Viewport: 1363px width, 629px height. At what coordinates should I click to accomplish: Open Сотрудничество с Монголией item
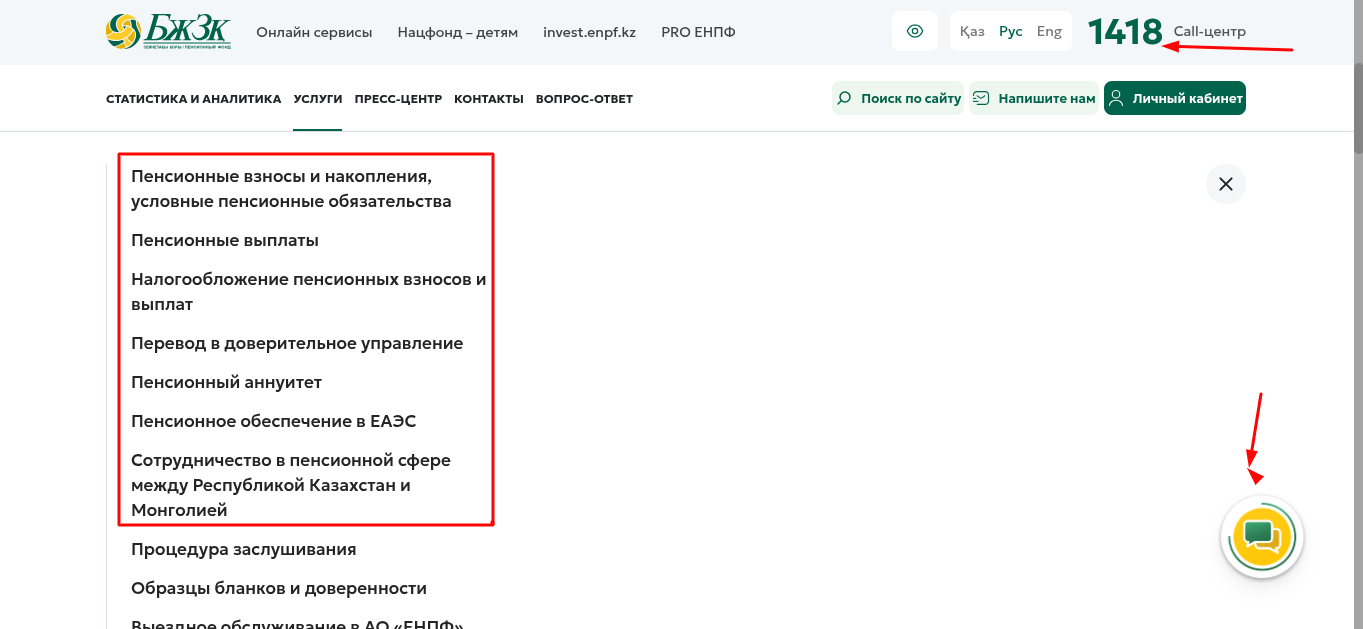coord(291,485)
